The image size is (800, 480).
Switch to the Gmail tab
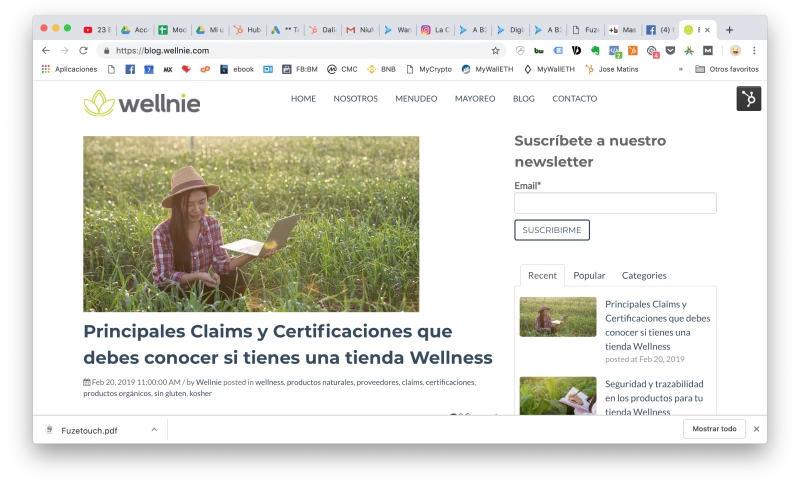360,30
